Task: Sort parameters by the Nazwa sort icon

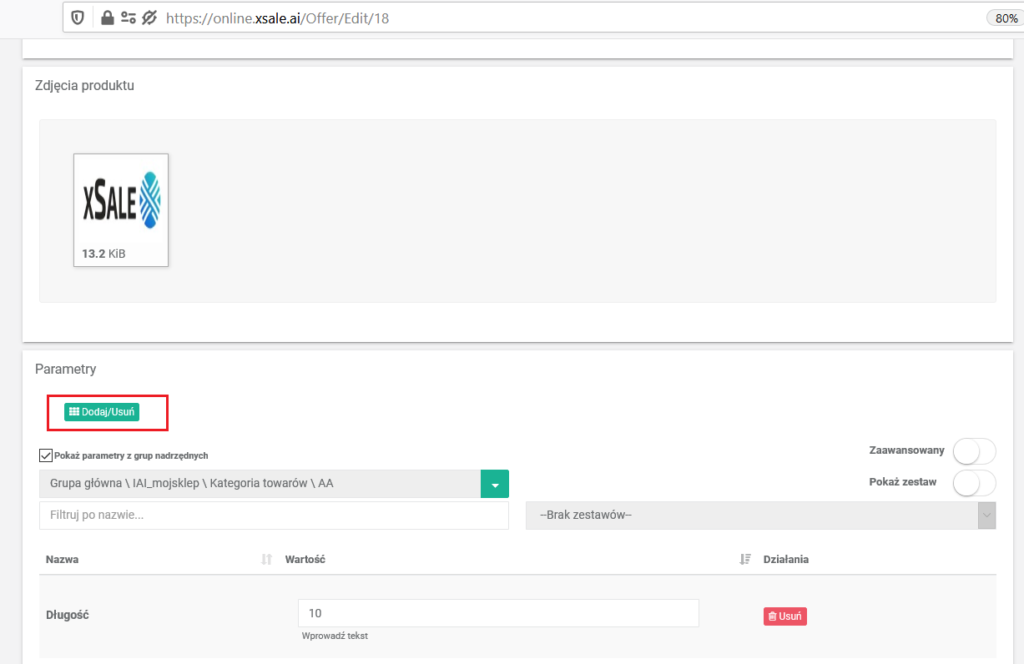Action: [x=266, y=560]
